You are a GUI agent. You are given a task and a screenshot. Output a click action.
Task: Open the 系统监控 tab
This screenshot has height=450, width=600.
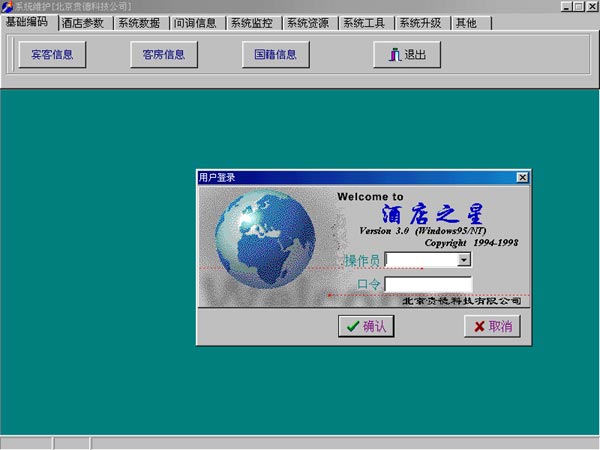[254, 23]
